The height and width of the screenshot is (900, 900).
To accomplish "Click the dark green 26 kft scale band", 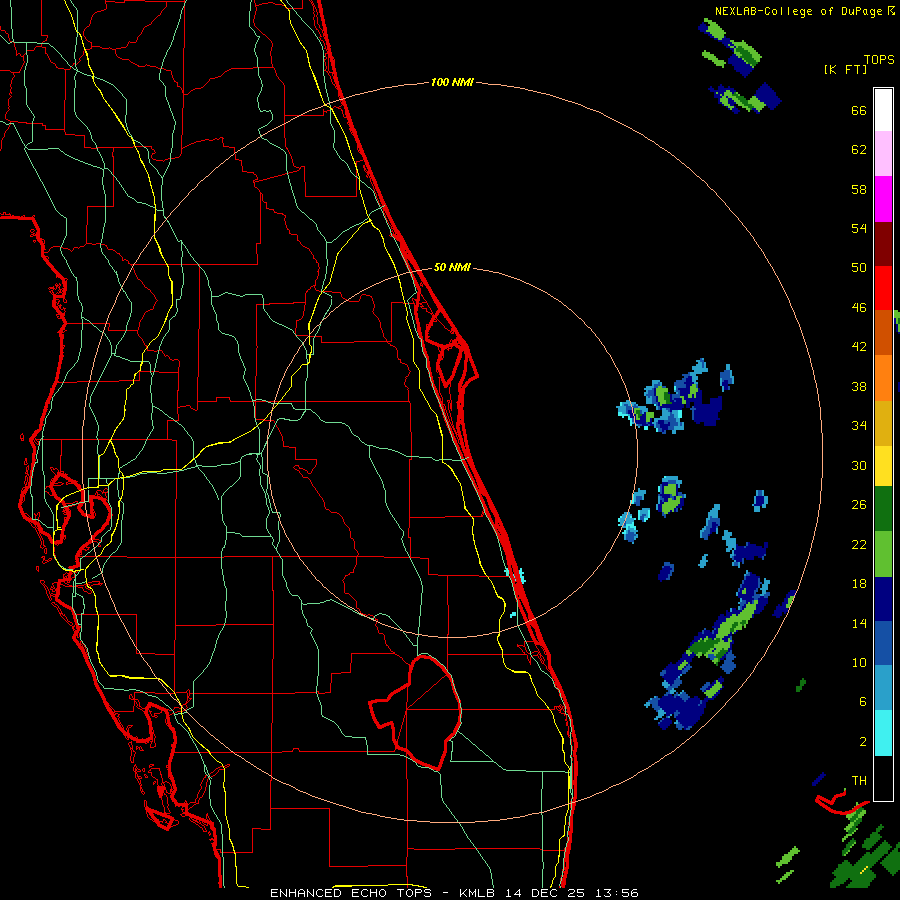I will [883, 509].
